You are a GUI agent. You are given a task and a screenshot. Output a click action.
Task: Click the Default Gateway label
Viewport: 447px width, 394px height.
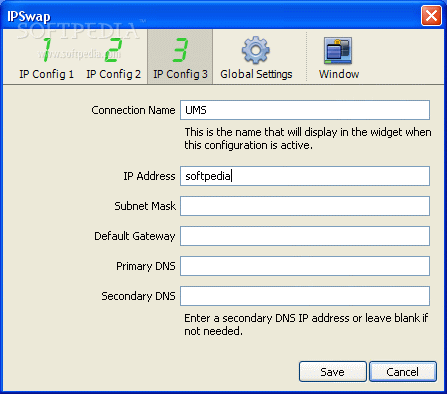pyautogui.click(x=134, y=236)
